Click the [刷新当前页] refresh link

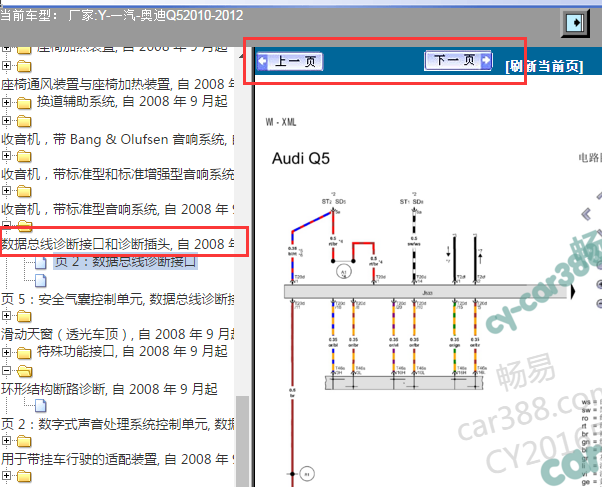[544, 66]
